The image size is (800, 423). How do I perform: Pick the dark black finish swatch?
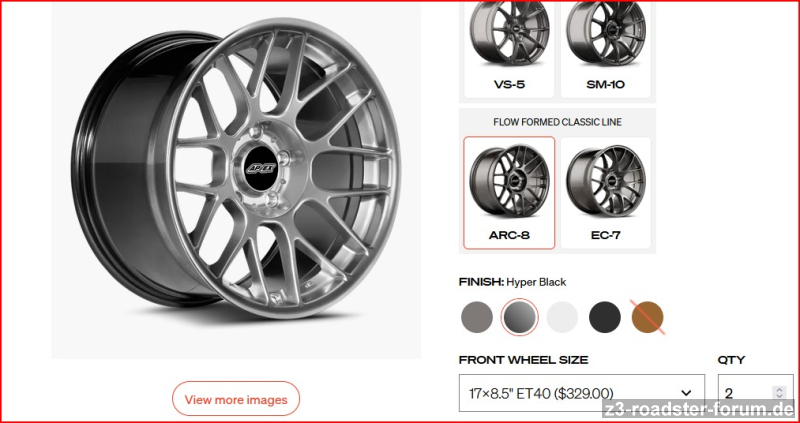click(605, 317)
